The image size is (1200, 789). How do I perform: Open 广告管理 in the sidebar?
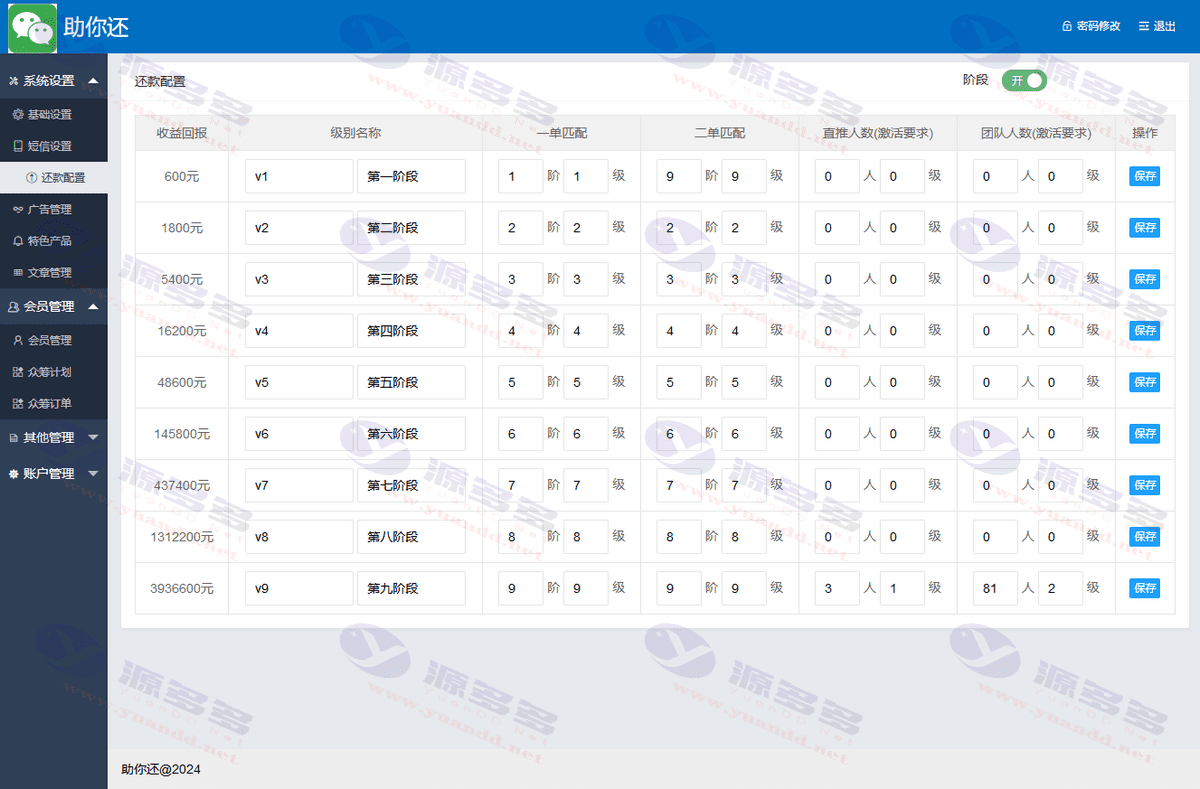pyautogui.click(x=54, y=209)
